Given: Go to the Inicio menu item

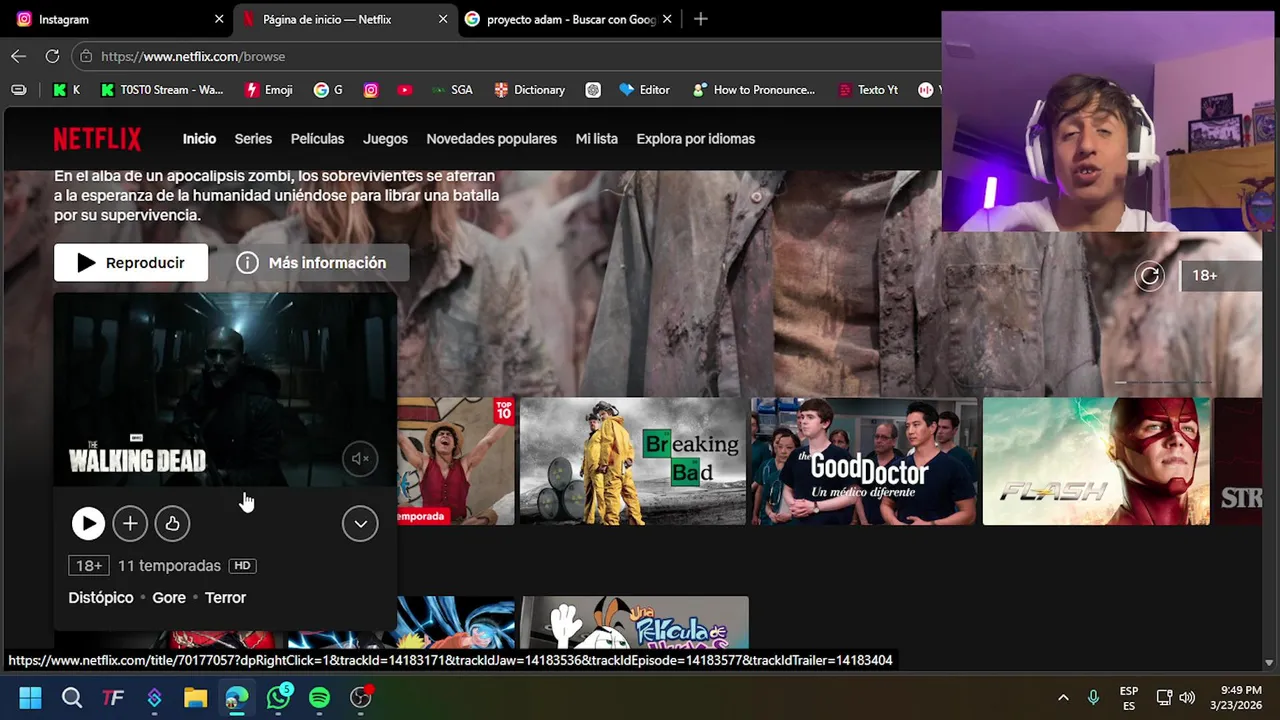Looking at the screenshot, I should 199,139.
